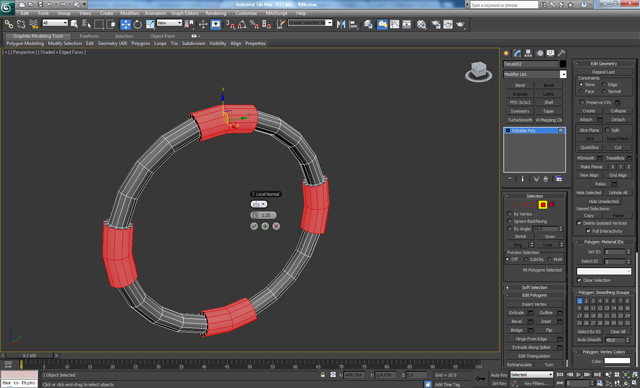The image size is (640, 388).
Task: Toggle the Split checkbox next to Slice Plane
Action: click(x=607, y=130)
